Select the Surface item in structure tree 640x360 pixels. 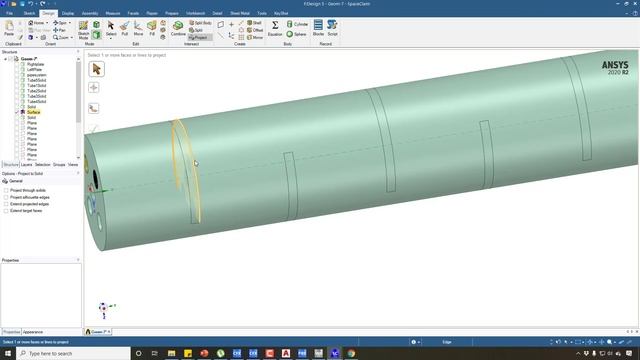pos(33,112)
